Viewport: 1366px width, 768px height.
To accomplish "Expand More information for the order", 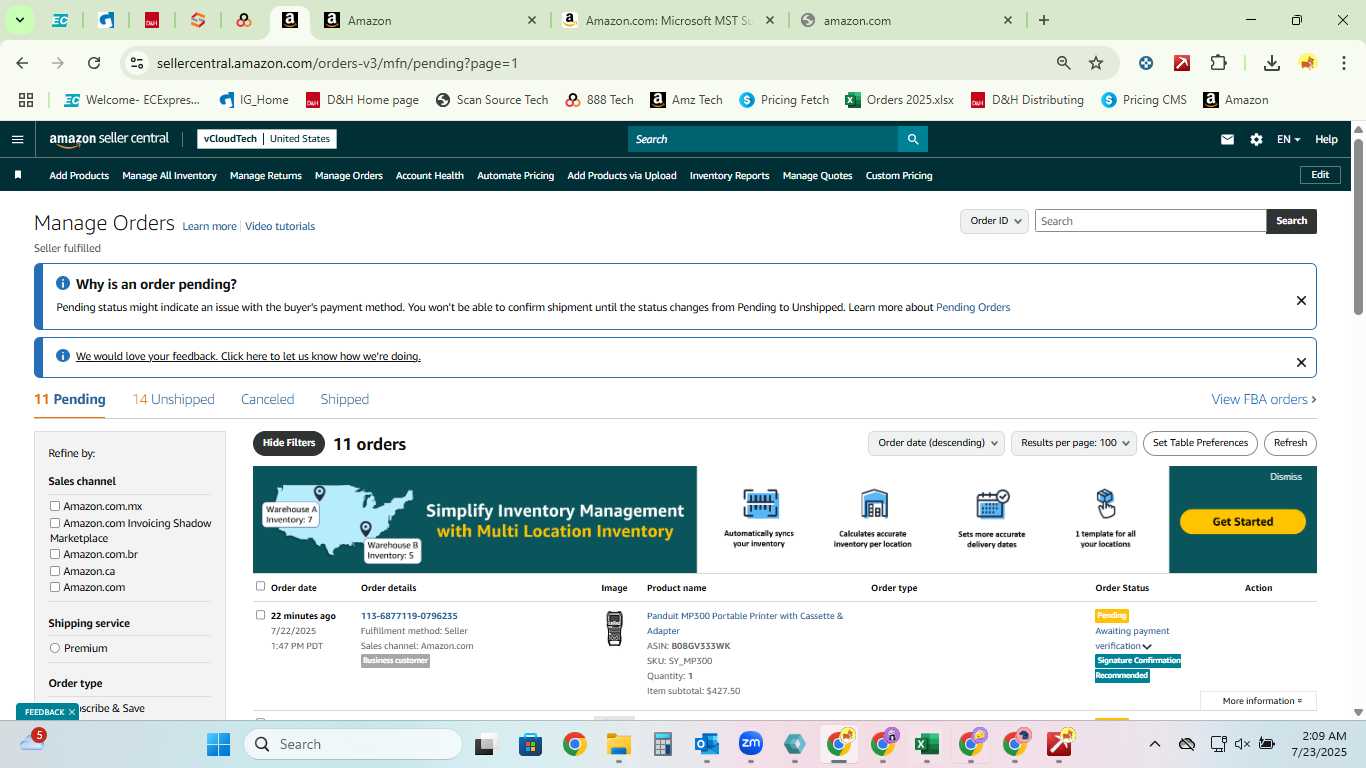I will [x=1262, y=701].
